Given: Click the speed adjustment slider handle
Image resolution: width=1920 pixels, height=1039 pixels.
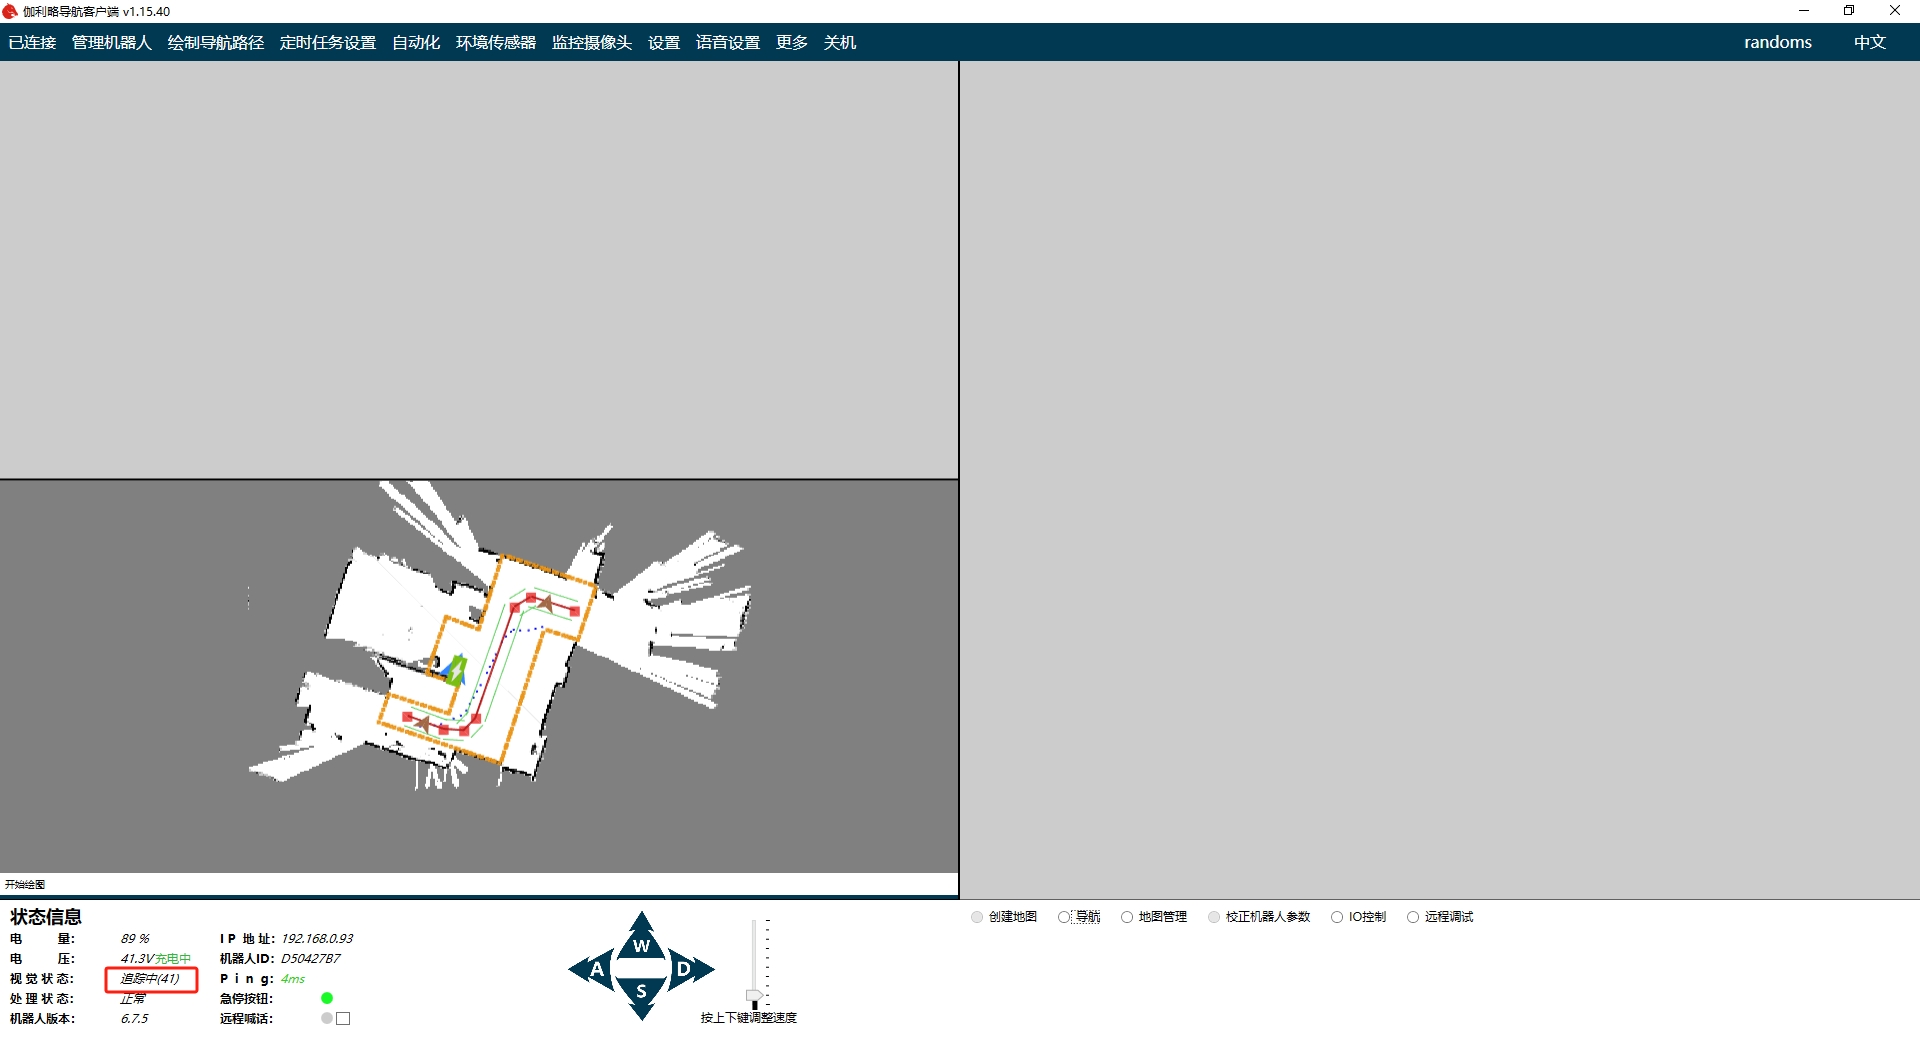Looking at the screenshot, I should tap(754, 997).
